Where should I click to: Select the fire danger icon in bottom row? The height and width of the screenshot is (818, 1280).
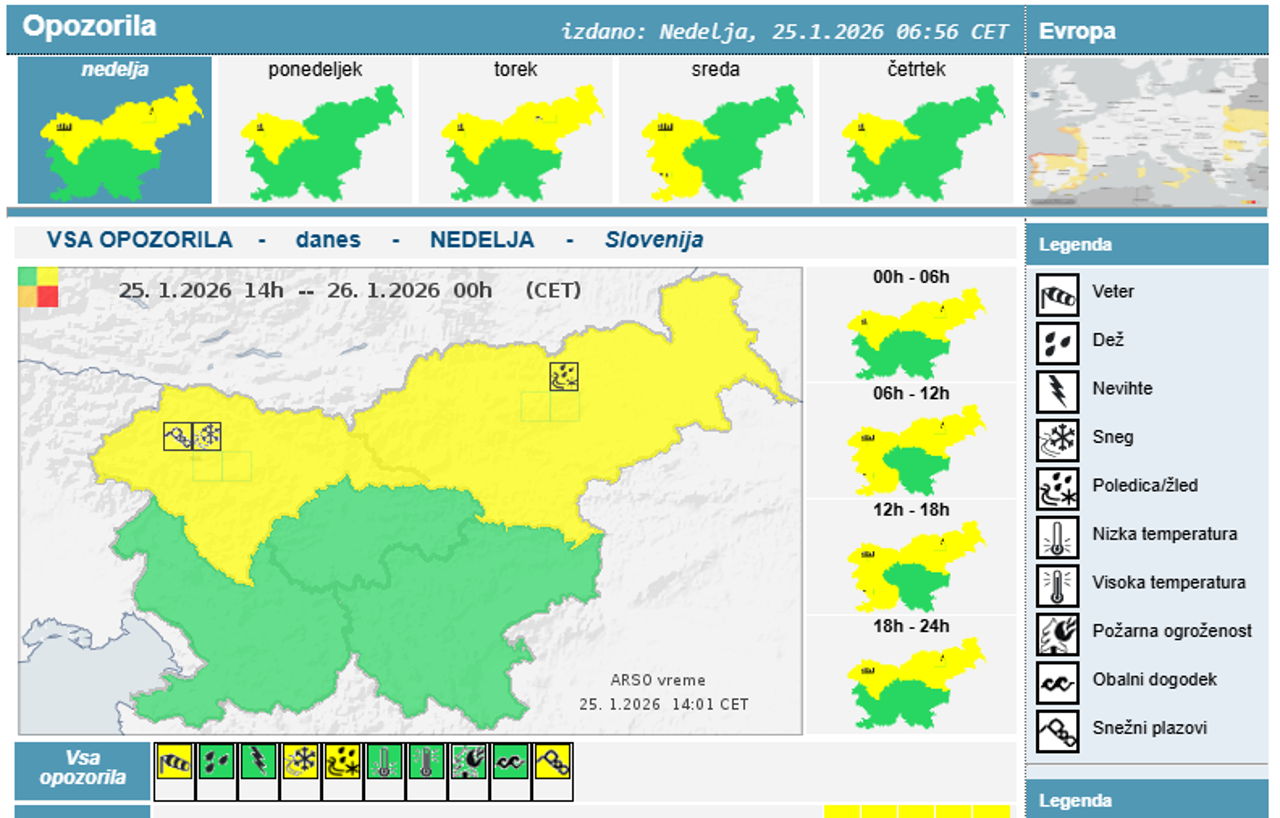coord(469,761)
